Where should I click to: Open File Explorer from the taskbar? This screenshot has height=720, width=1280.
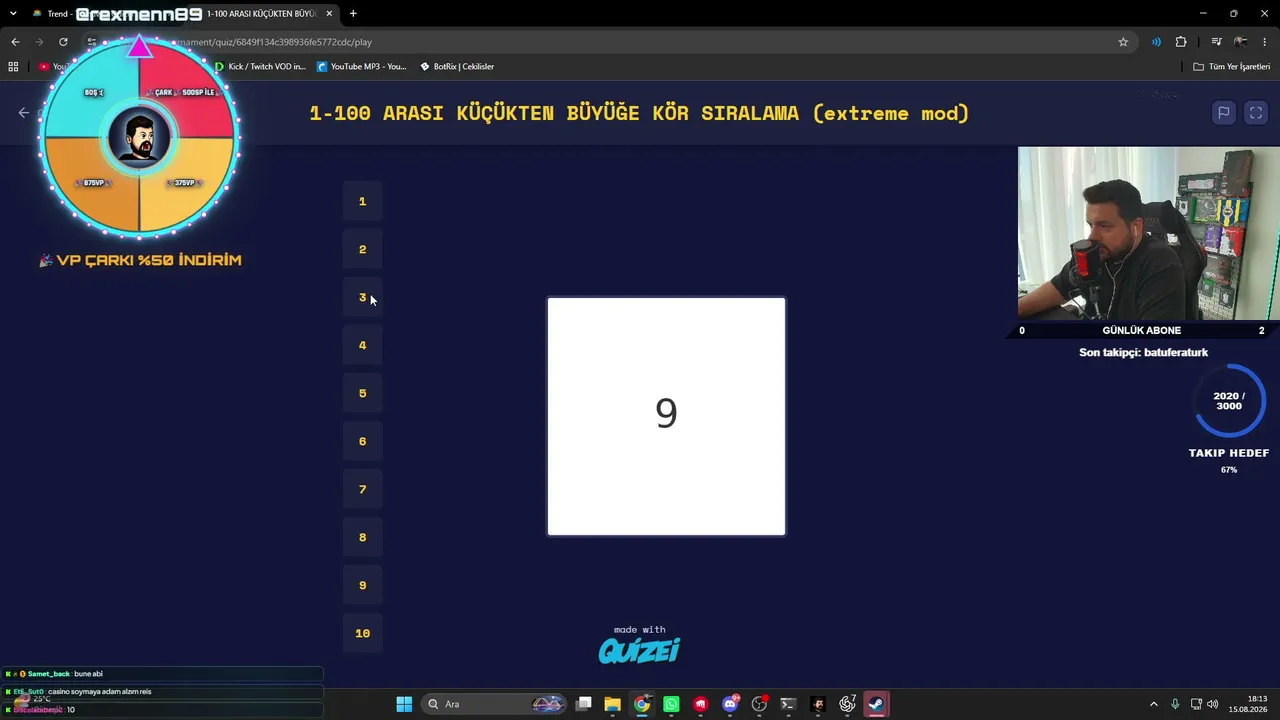(x=613, y=704)
